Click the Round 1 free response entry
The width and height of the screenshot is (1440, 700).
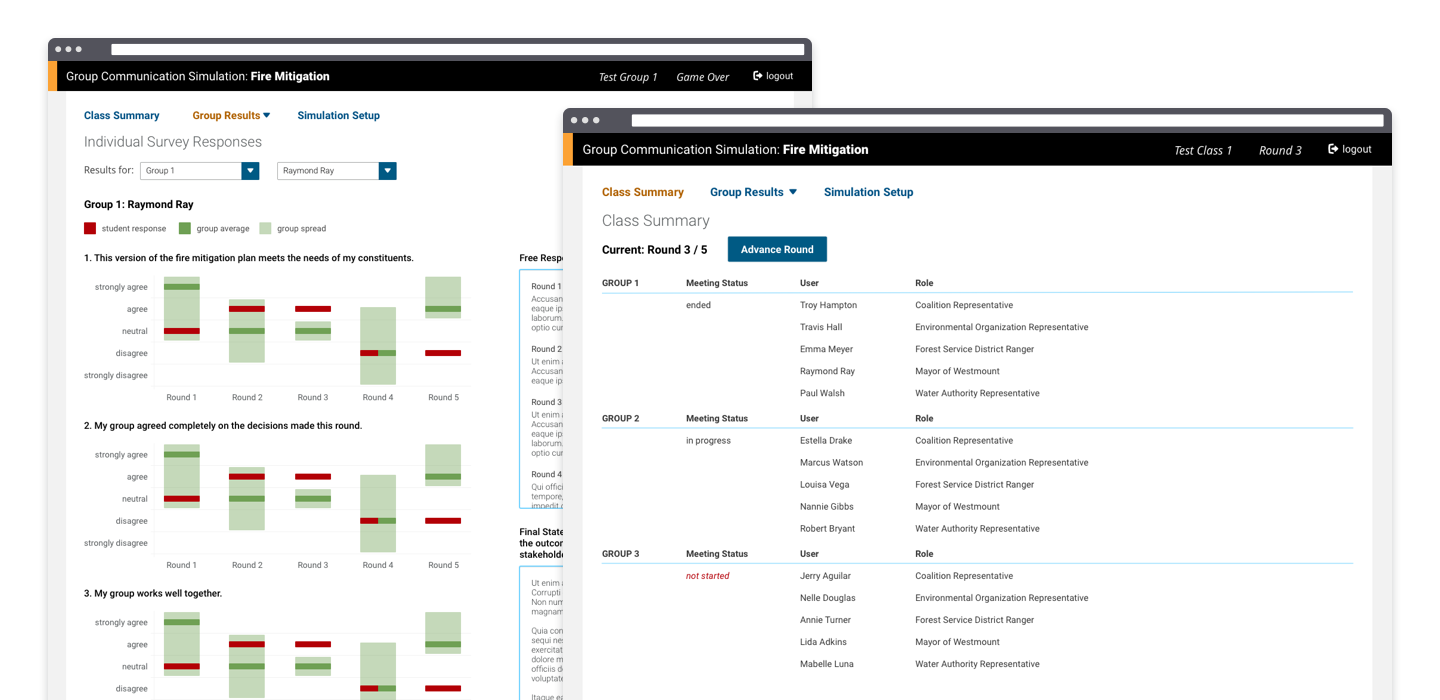tap(546, 287)
